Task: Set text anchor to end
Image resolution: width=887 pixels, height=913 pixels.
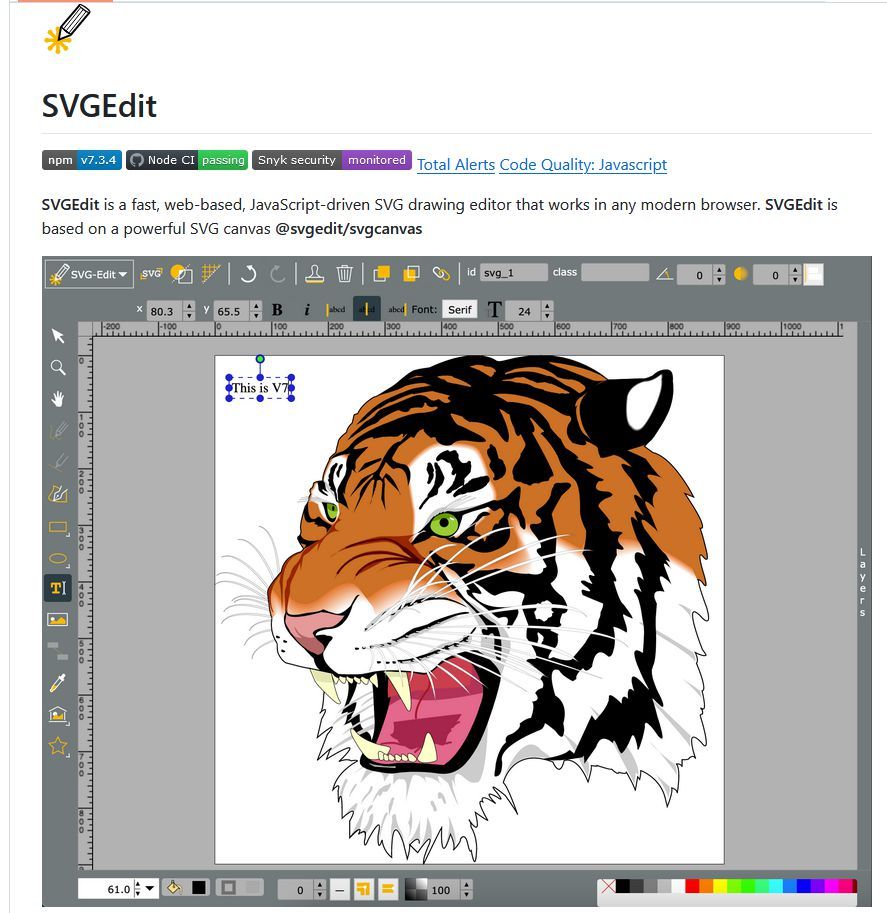Action: pos(397,310)
